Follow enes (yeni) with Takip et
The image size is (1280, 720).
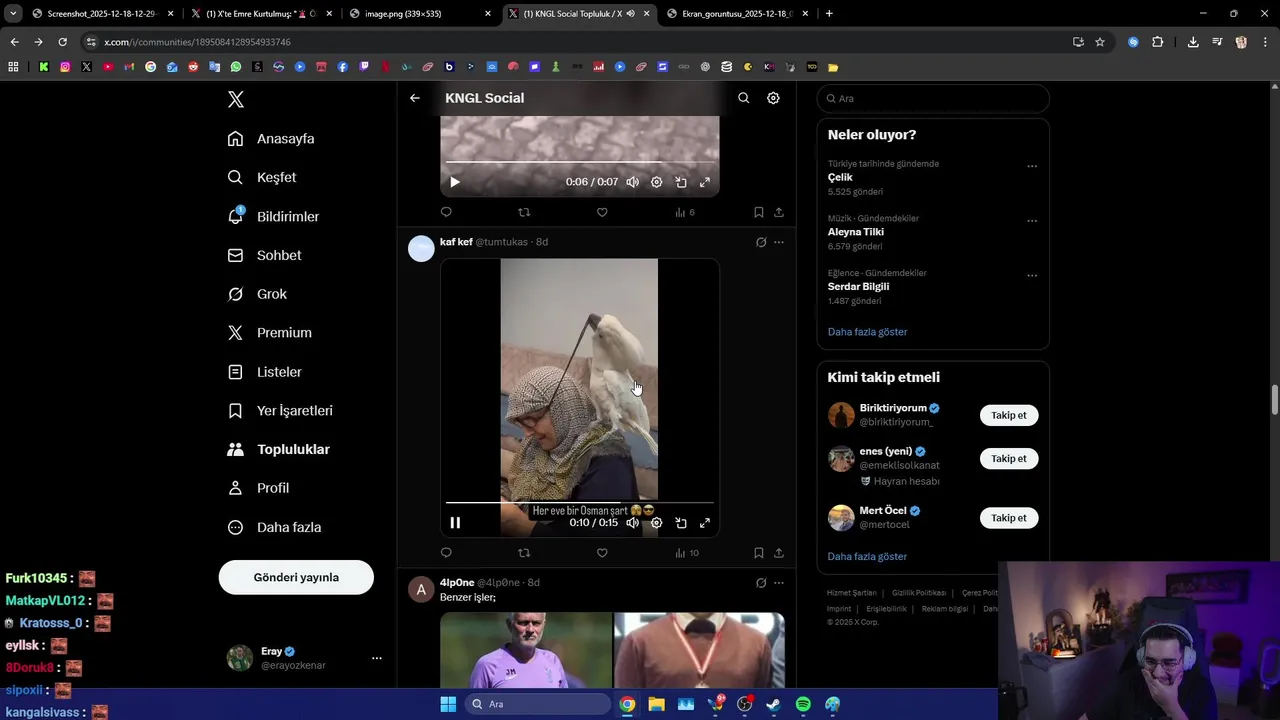[1009, 459]
